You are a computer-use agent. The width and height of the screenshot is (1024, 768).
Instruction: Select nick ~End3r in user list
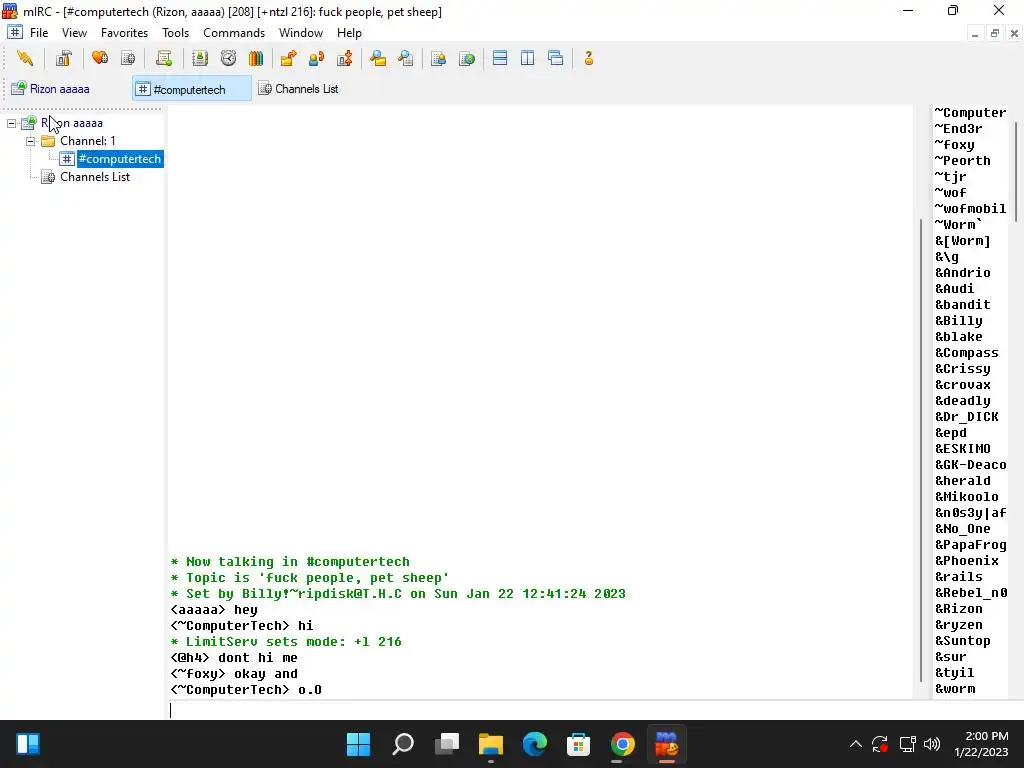pyautogui.click(x=958, y=129)
